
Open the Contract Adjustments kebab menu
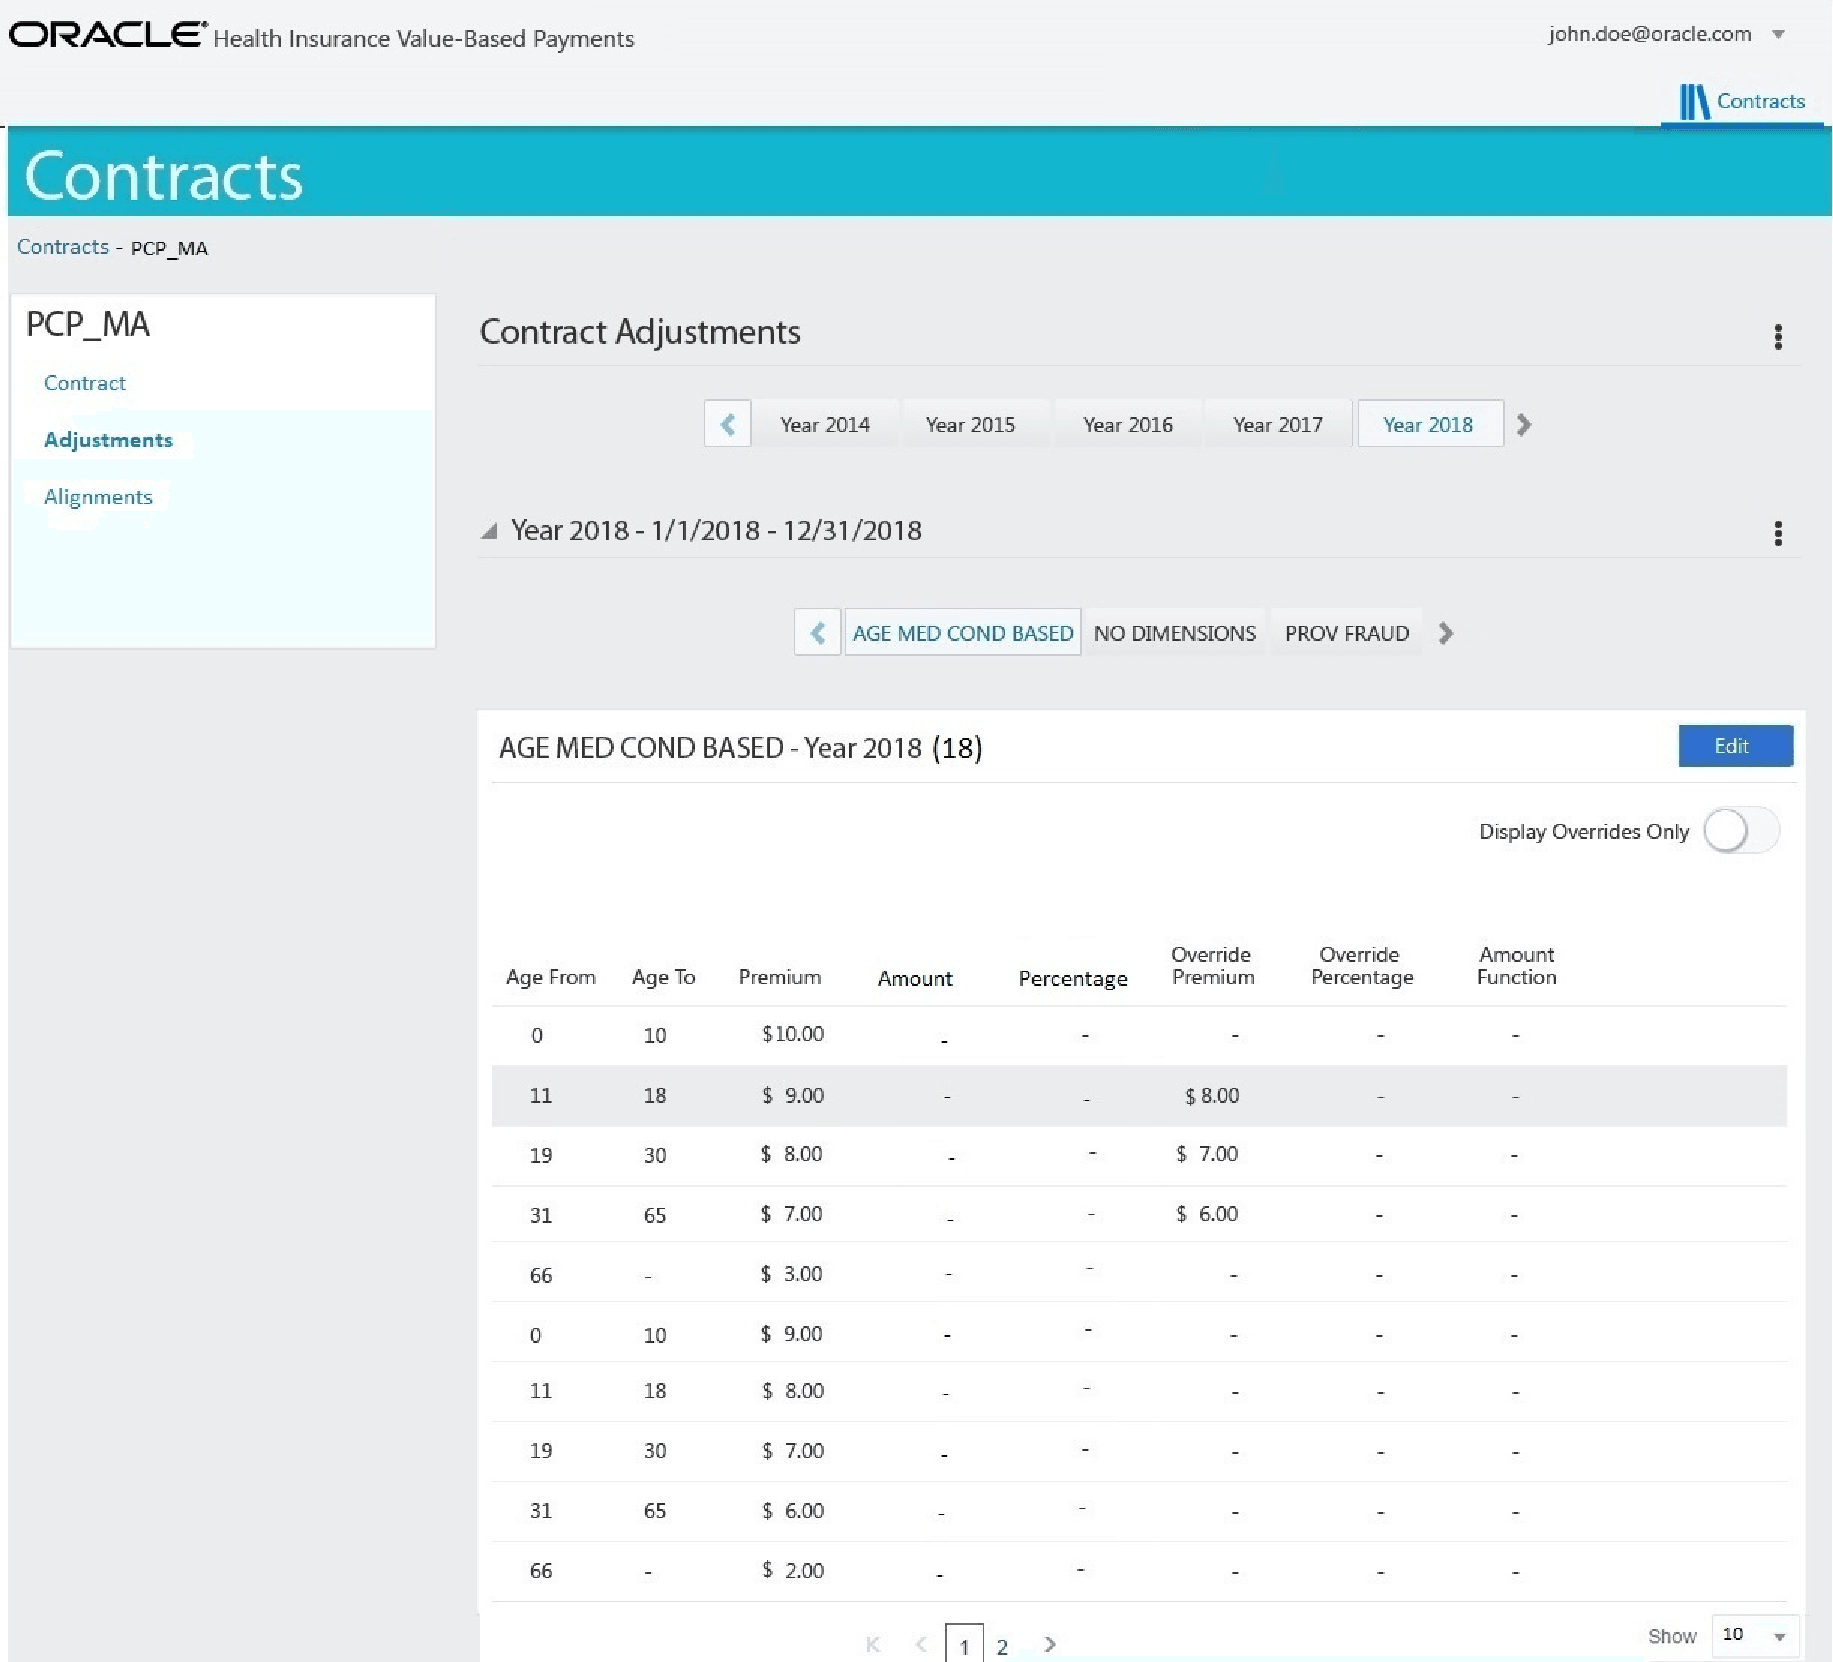click(1777, 337)
